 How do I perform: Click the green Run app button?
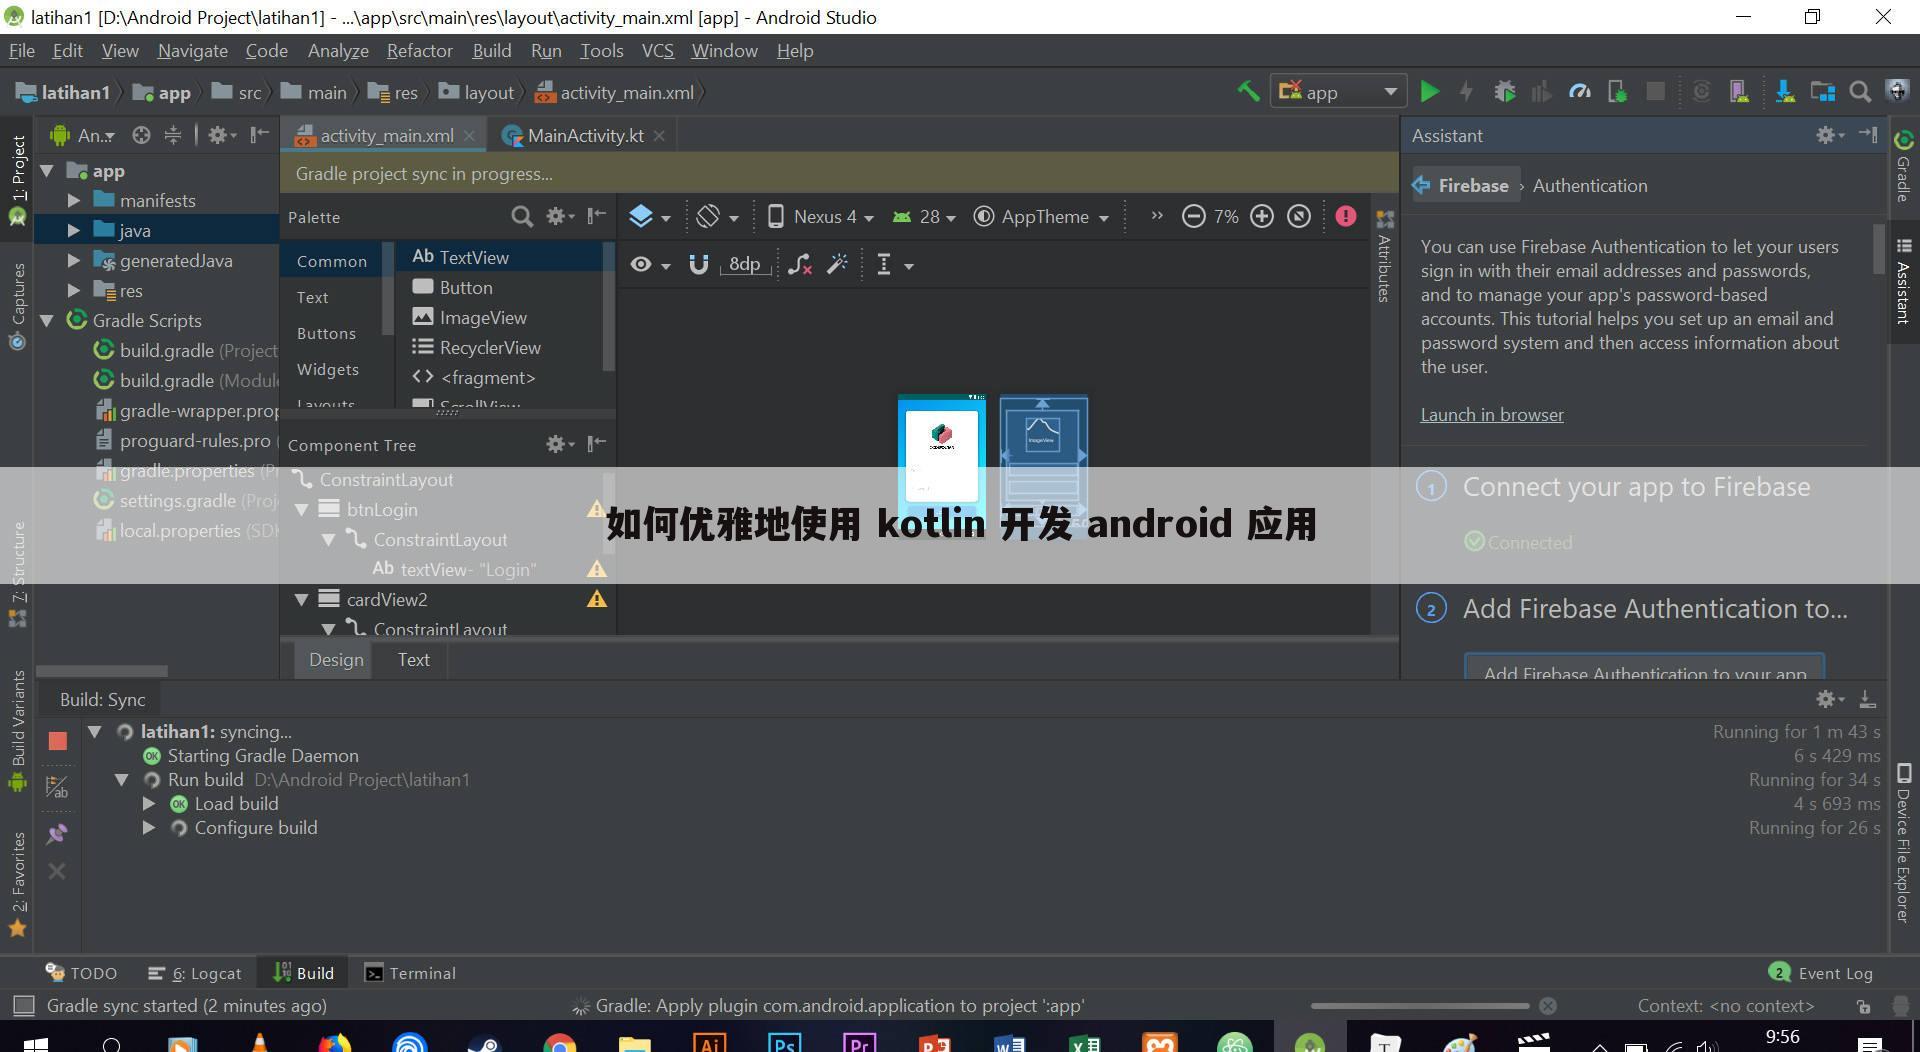point(1429,92)
